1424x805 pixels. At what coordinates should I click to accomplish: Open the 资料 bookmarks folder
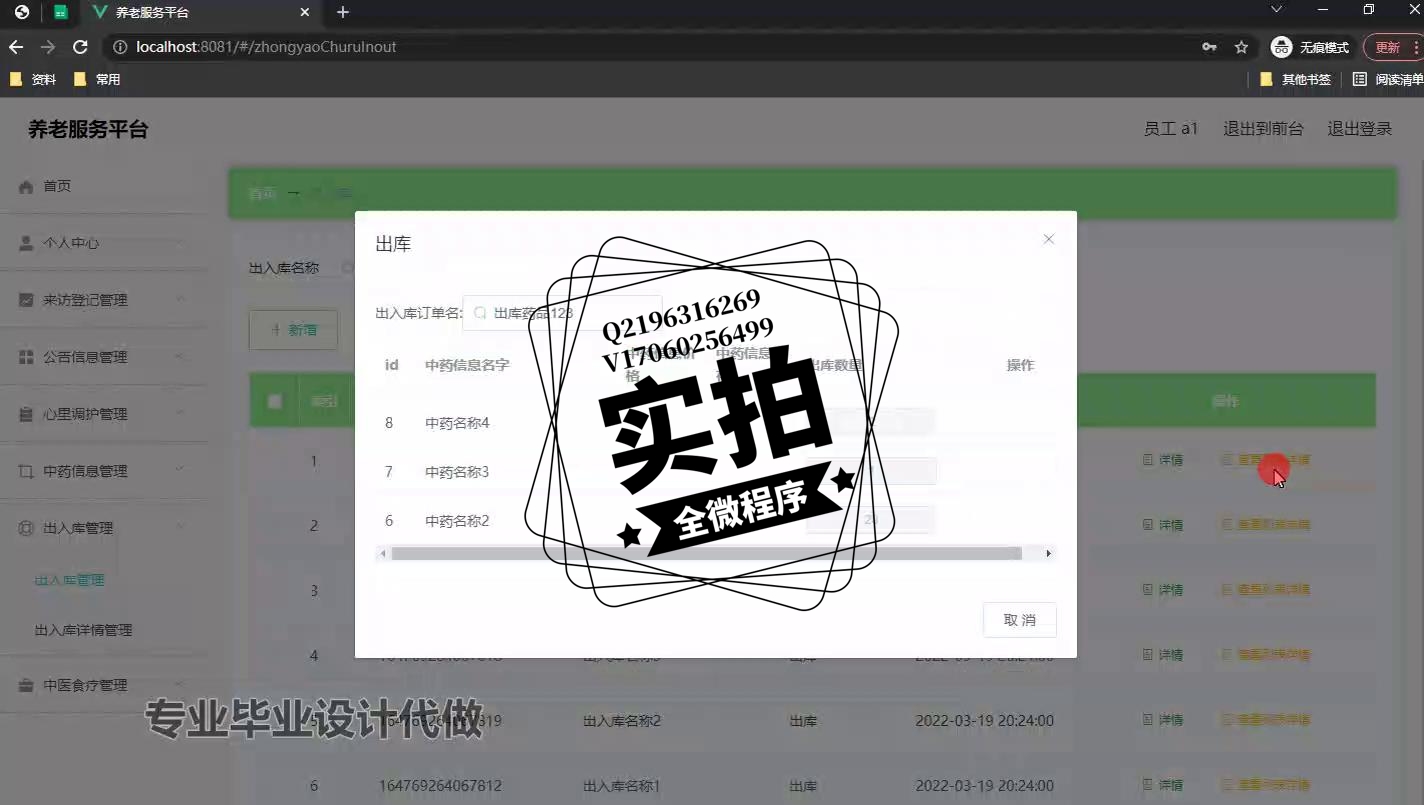tap(33, 79)
